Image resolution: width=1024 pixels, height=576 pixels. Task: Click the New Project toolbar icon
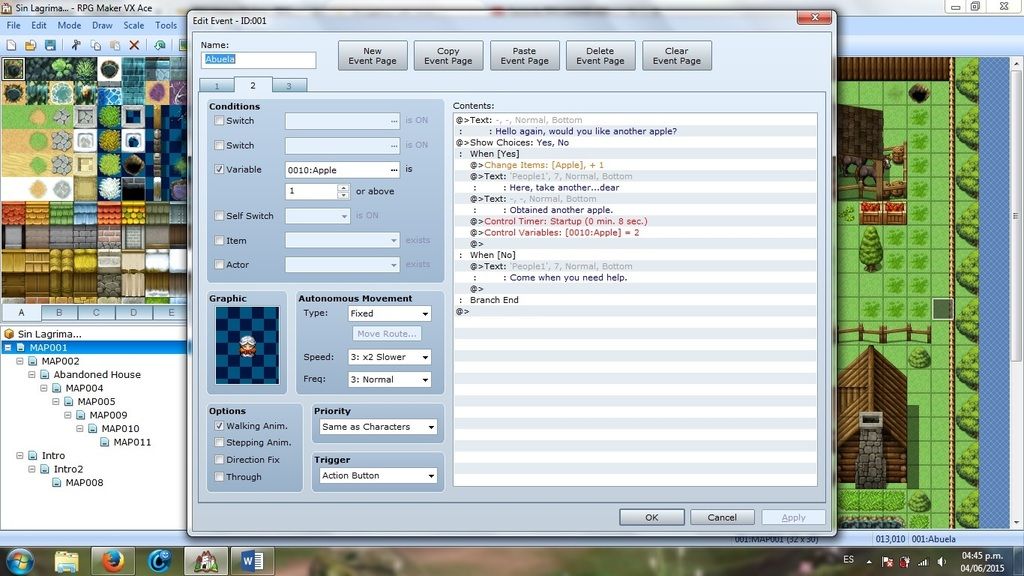point(11,45)
